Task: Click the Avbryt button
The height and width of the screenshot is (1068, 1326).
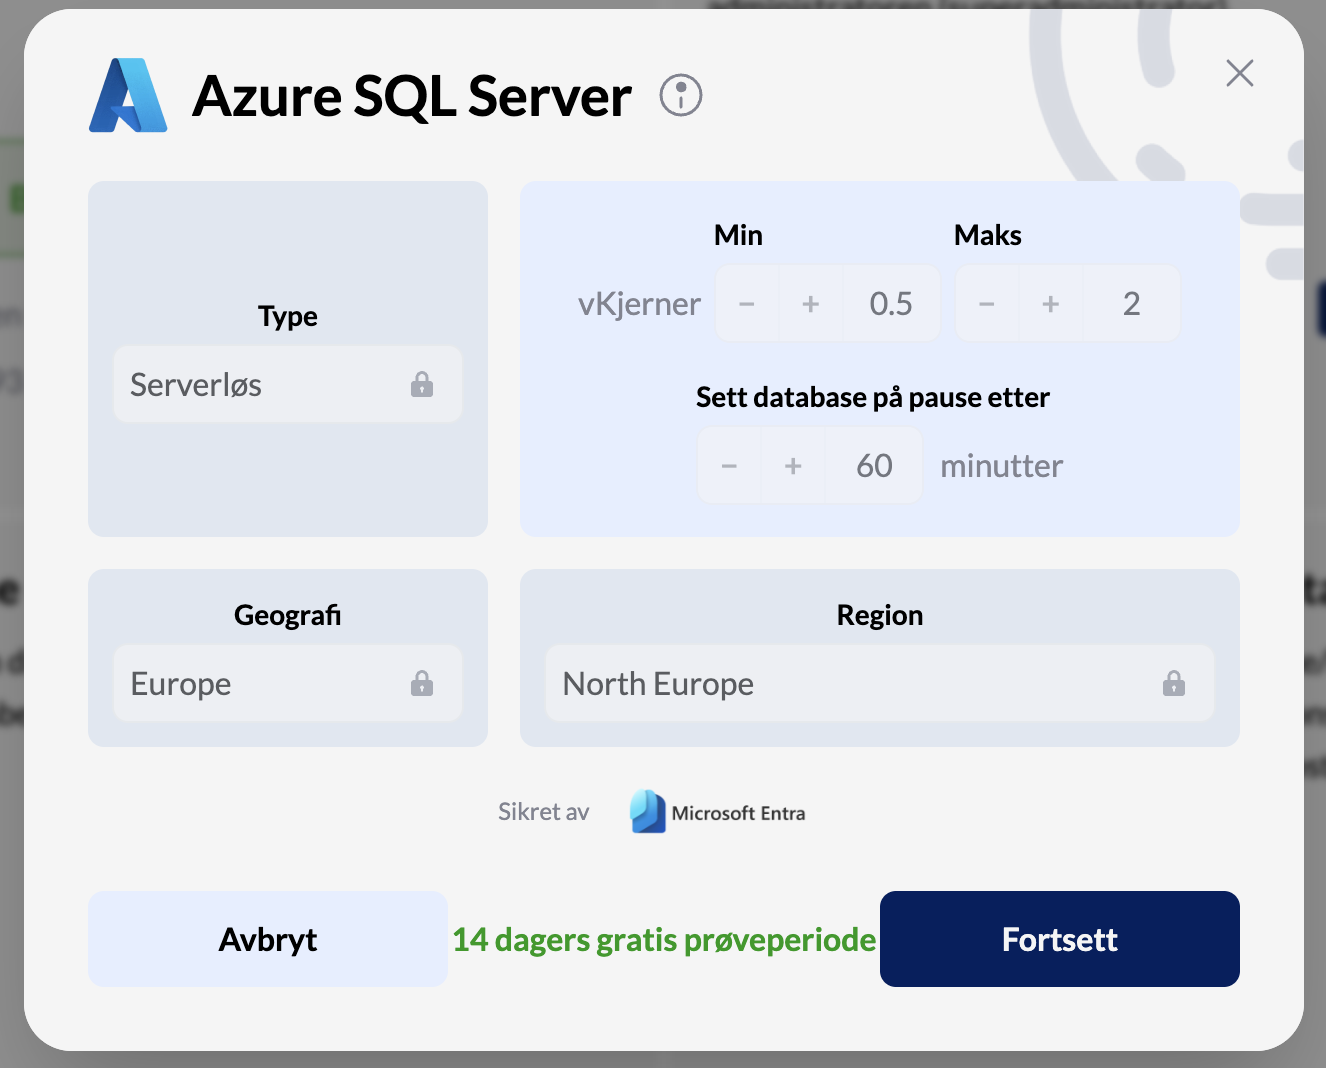Action: point(268,939)
